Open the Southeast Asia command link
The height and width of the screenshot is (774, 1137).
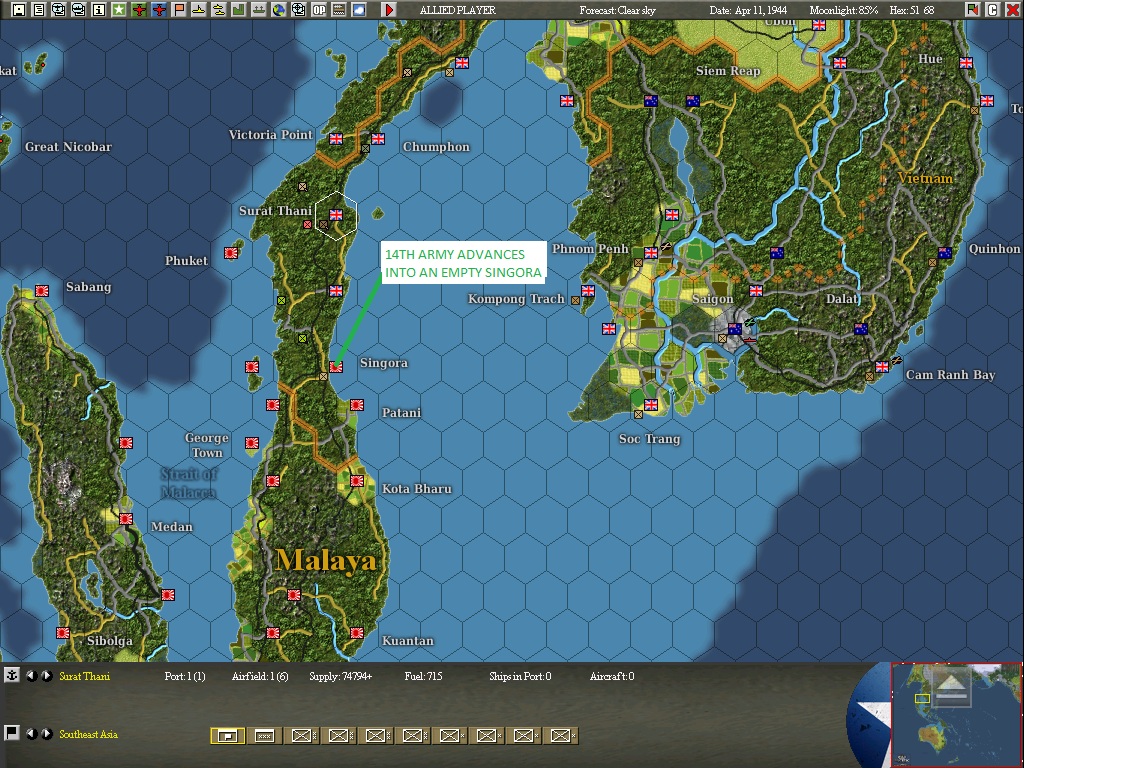[88, 734]
